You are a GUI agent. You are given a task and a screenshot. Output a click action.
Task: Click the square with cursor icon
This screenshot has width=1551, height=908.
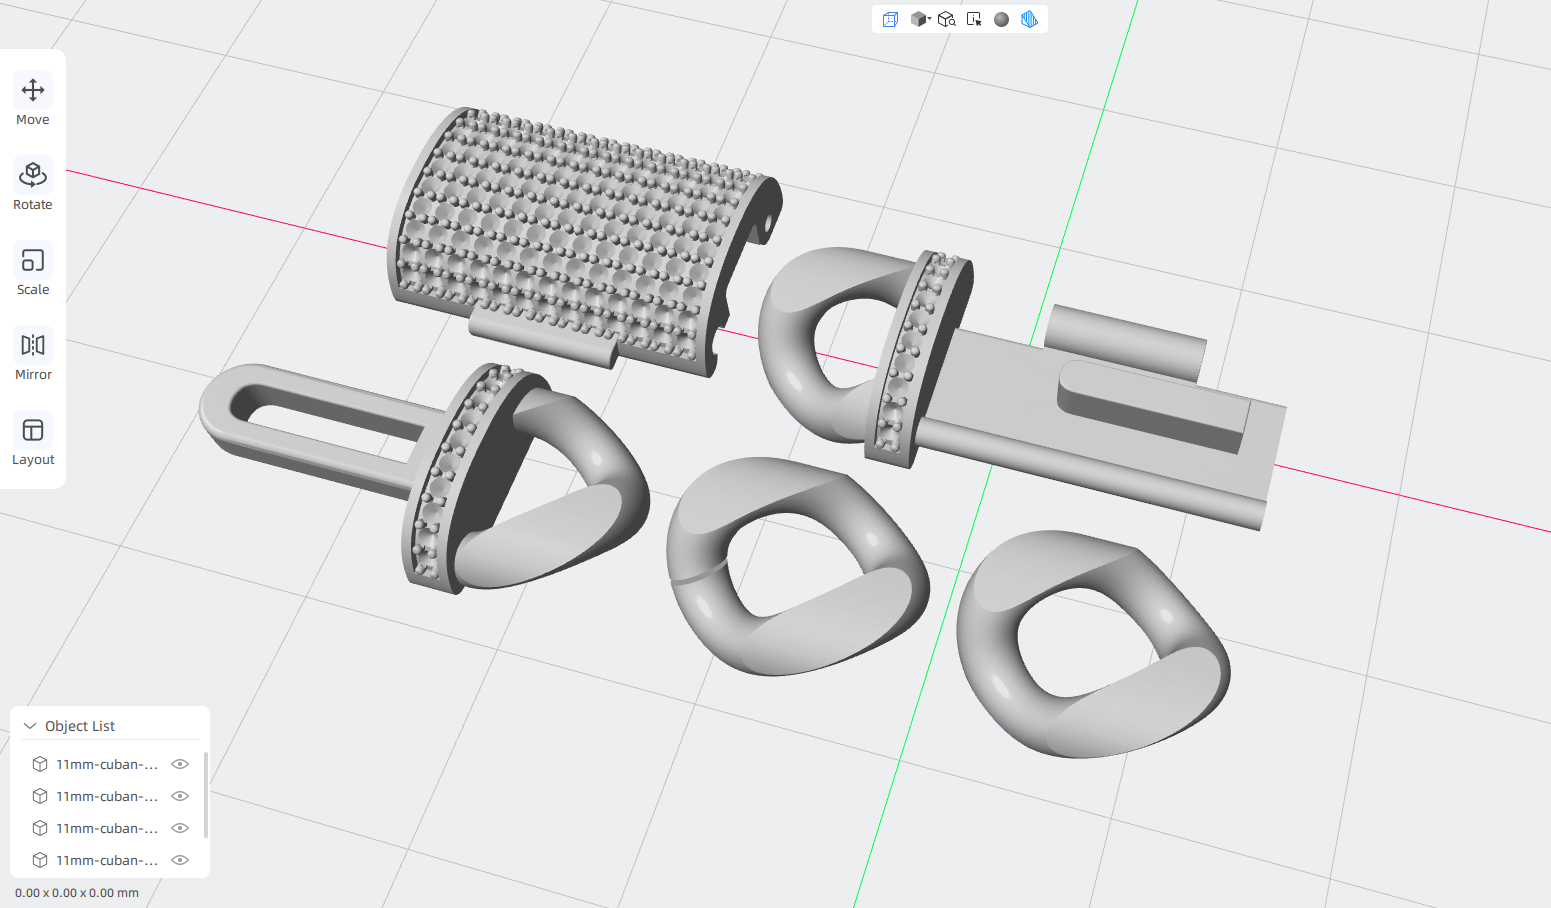(x=974, y=19)
